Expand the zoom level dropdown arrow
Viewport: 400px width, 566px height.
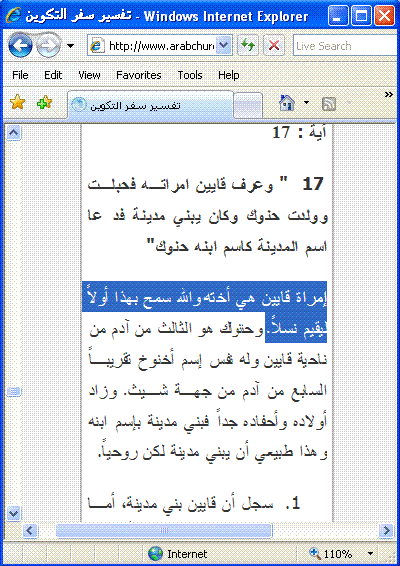coord(370,553)
